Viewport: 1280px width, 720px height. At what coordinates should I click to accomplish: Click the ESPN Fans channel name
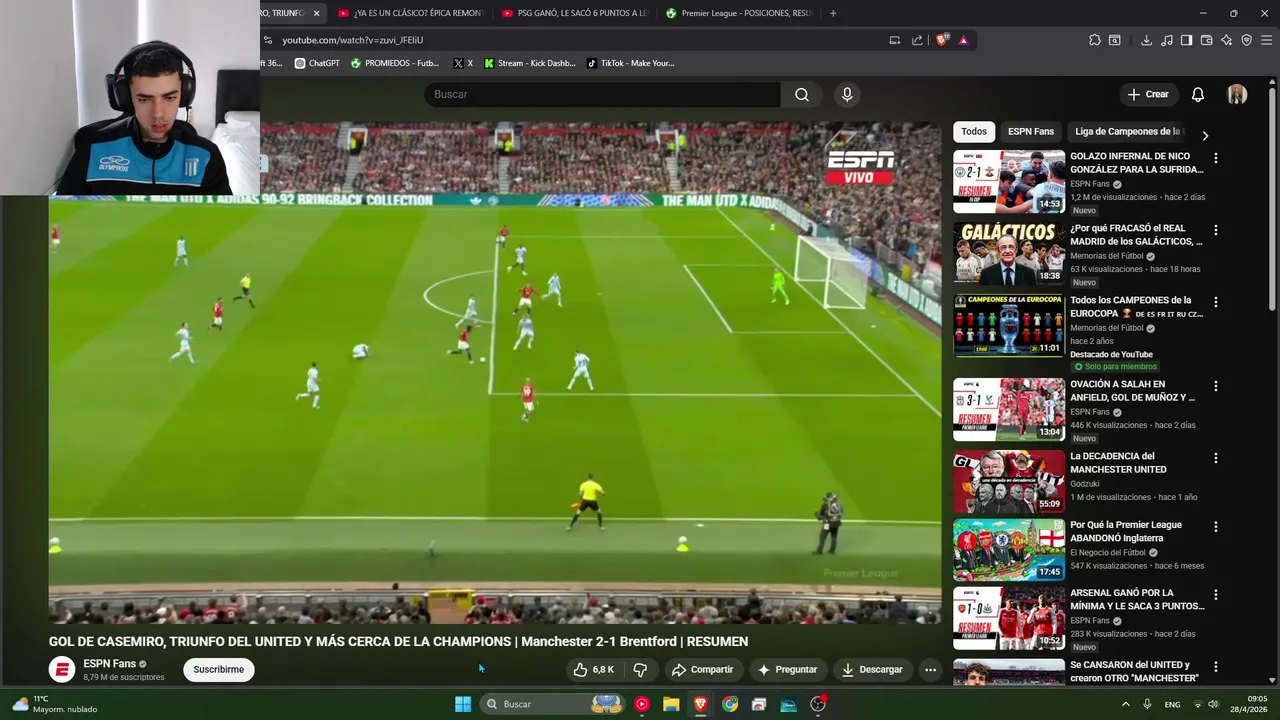[109, 664]
